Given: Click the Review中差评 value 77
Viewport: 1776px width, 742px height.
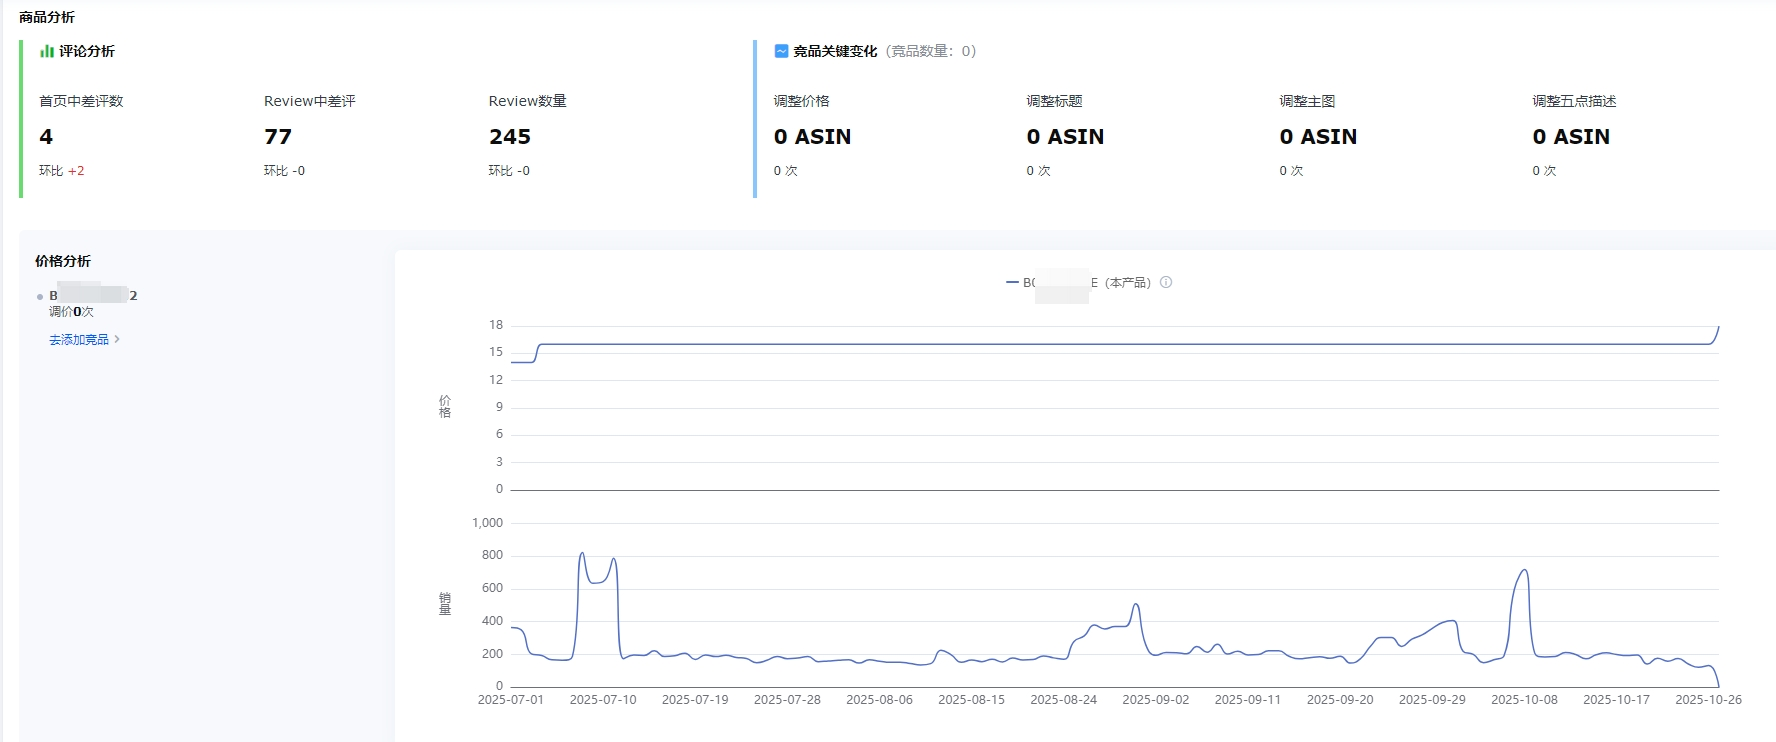Looking at the screenshot, I should 278,137.
